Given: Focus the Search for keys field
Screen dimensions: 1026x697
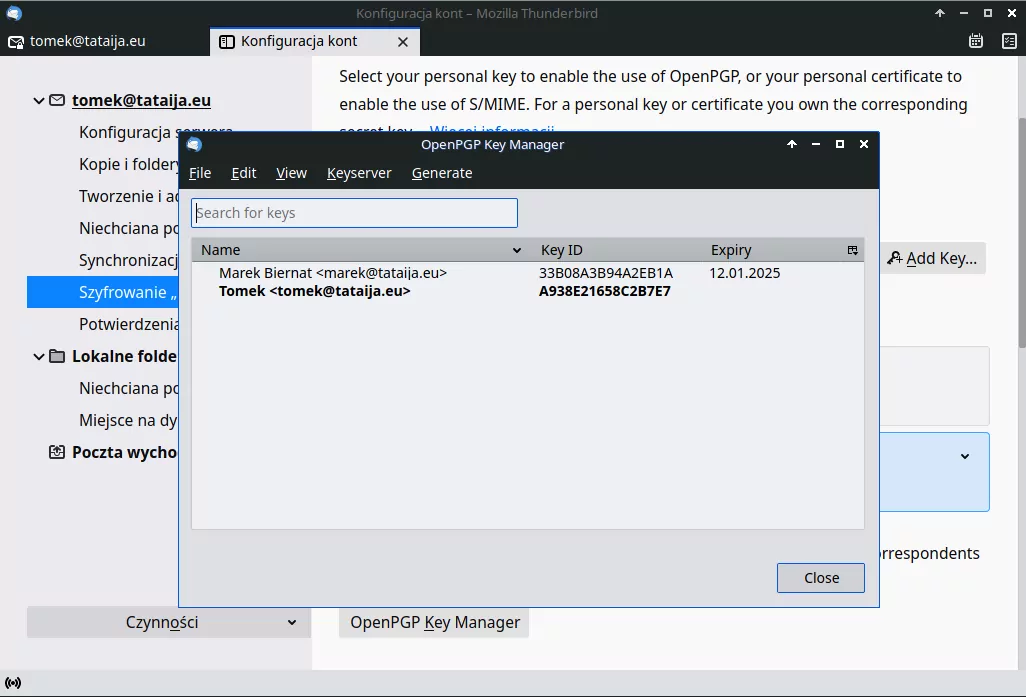Looking at the screenshot, I should [x=355, y=213].
